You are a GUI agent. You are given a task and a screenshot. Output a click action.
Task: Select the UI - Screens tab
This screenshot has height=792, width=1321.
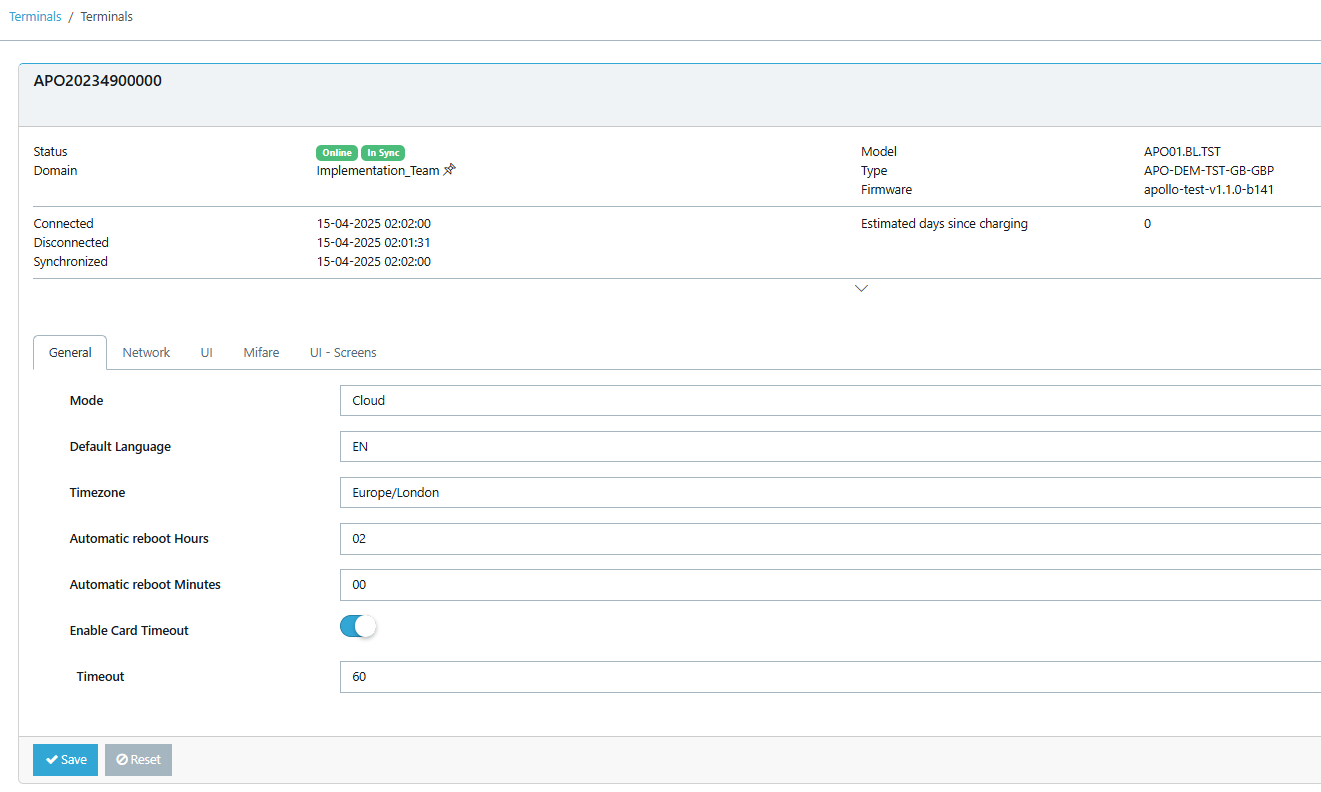point(343,352)
